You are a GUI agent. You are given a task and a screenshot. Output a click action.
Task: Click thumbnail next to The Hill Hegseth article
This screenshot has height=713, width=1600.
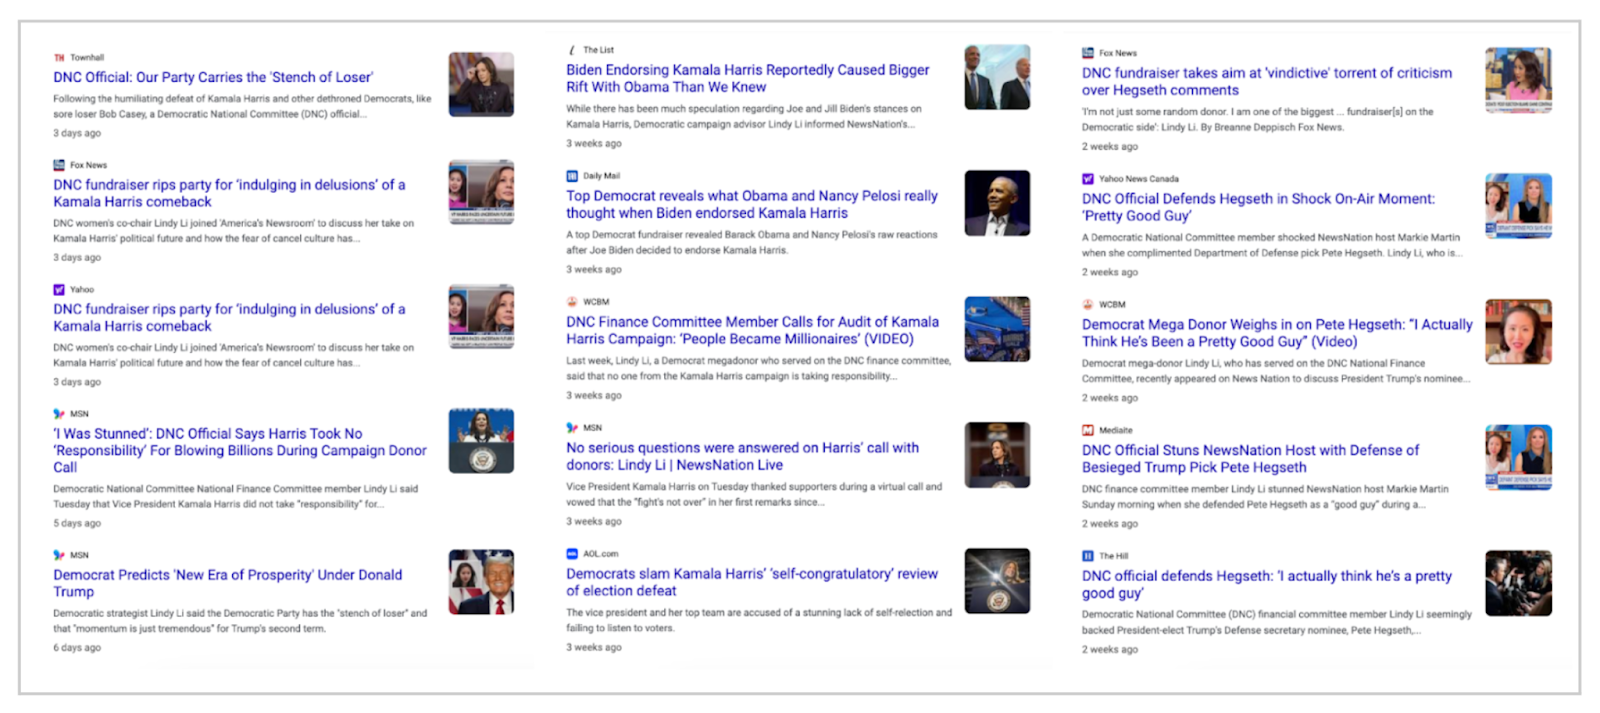pyautogui.click(x=1518, y=583)
